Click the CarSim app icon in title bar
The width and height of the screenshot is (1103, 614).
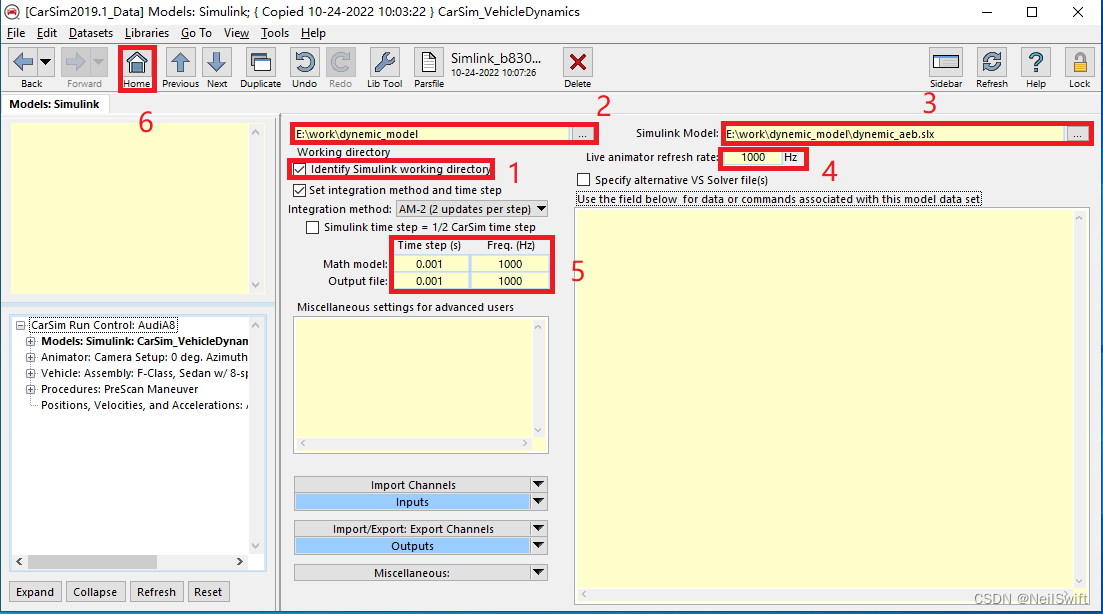point(12,11)
